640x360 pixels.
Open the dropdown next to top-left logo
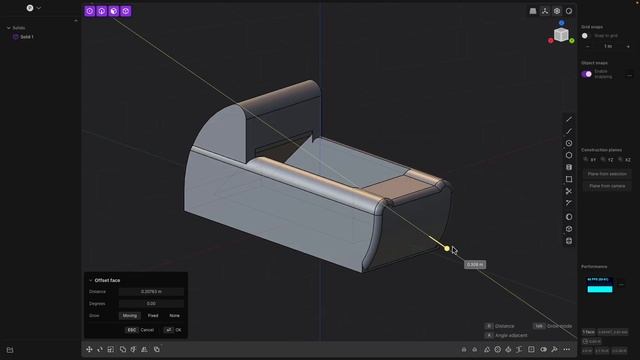(39, 8)
